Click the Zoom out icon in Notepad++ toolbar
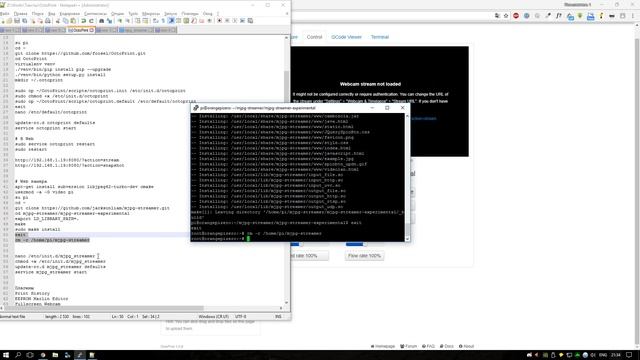Image resolution: width=640 pixels, height=360 pixels. (127, 21)
